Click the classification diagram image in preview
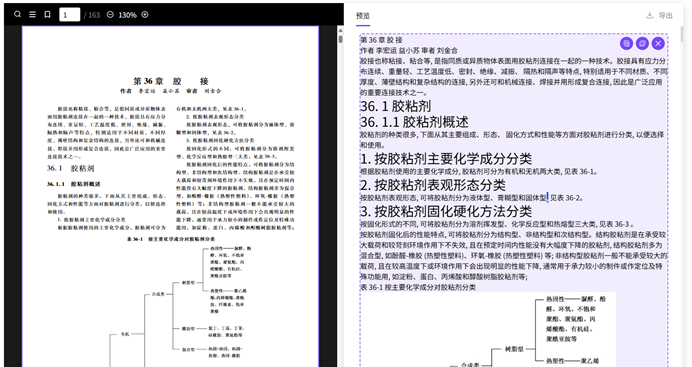This screenshot has height=367, width=692. (488, 329)
